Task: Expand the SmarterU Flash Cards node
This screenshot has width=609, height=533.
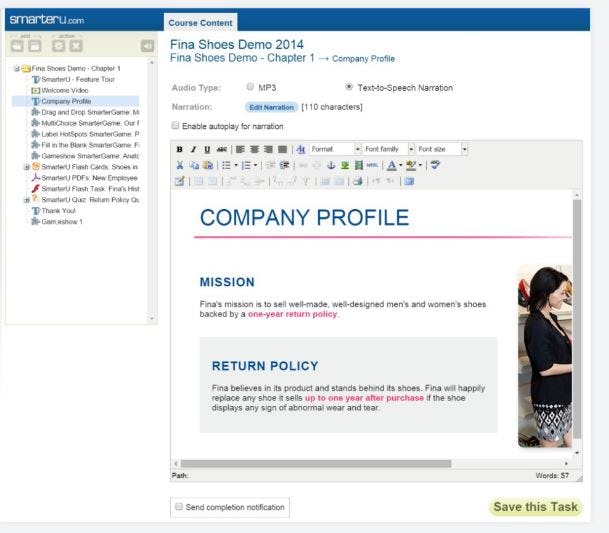Action: (x=27, y=167)
